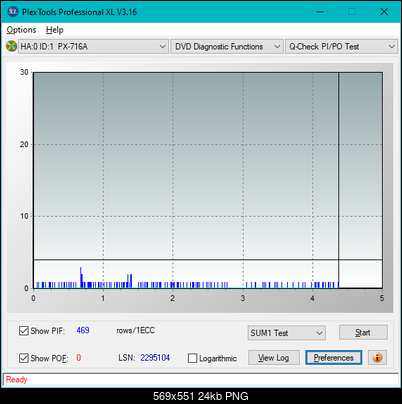This screenshot has width=402, height=404.
Task: Click the orange info icon button
Action: pyautogui.click(x=377, y=358)
